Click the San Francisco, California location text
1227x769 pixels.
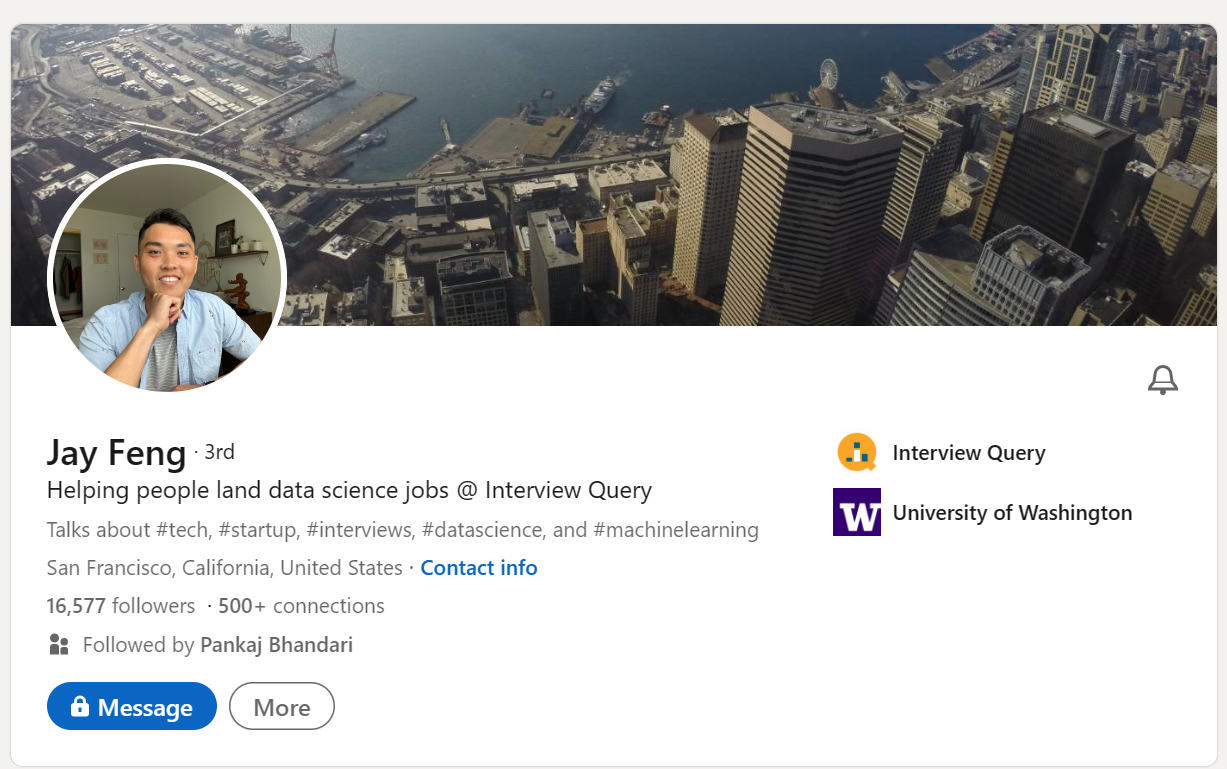point(224,568)
